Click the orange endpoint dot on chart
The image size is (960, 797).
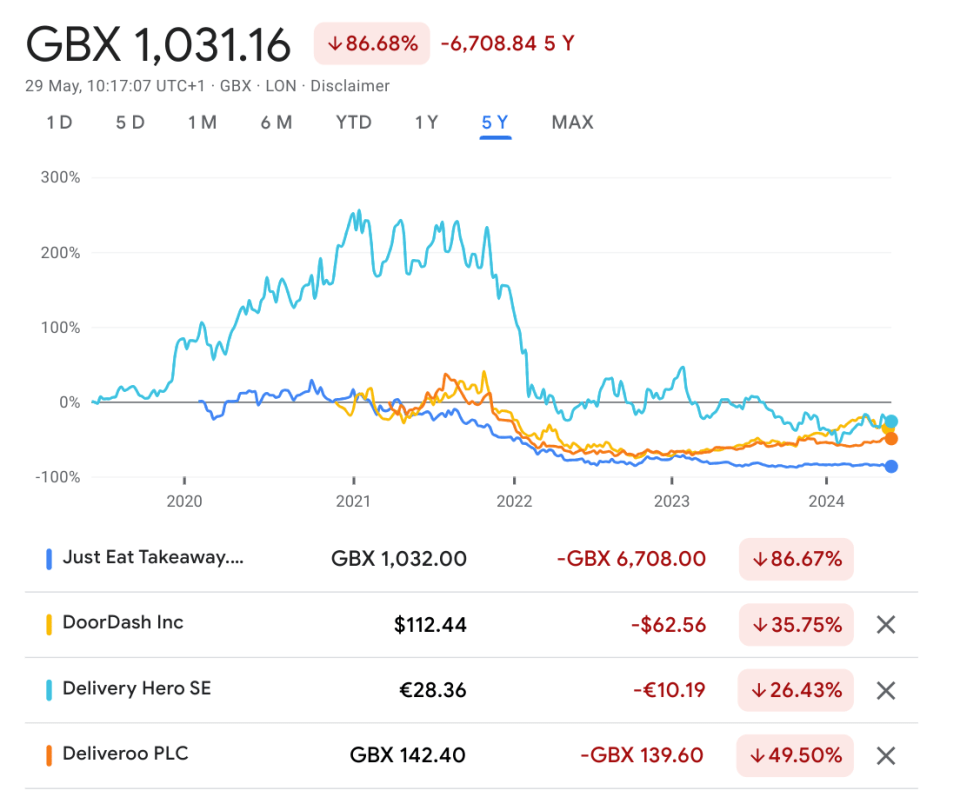[891, 439]
